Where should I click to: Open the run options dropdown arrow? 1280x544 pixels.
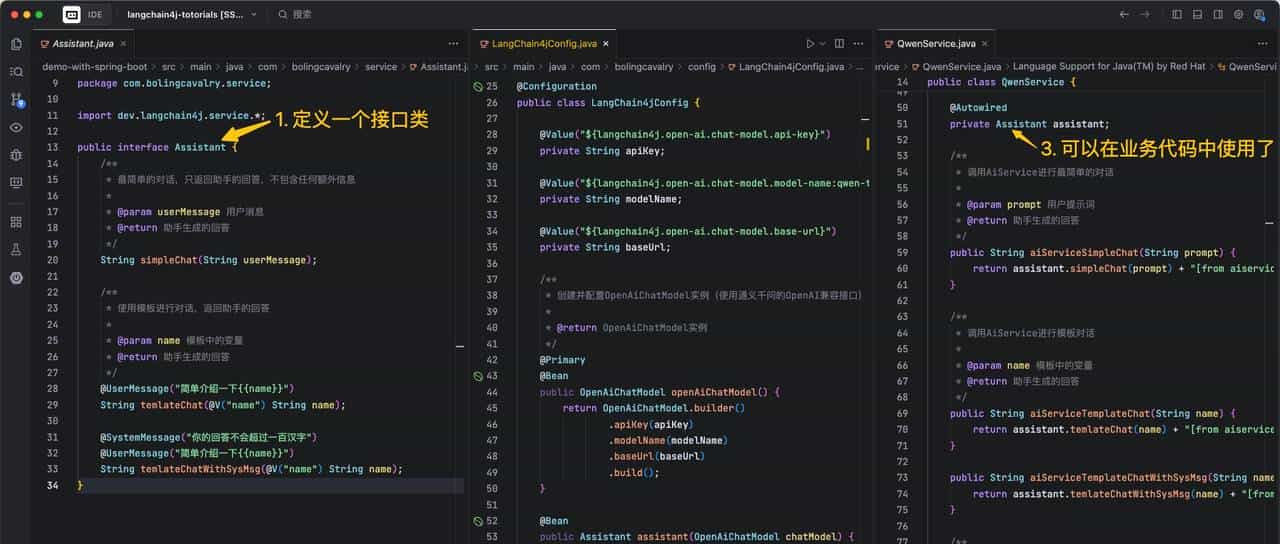[x=822, y=44]
